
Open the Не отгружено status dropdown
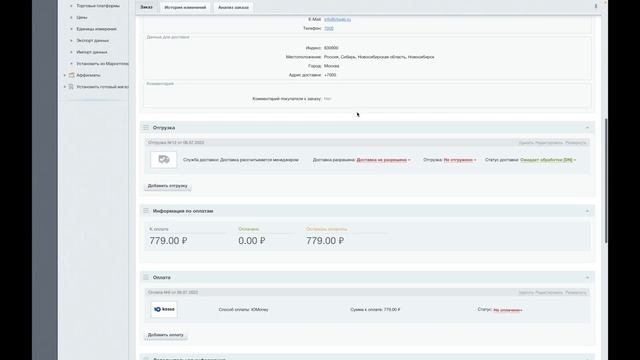coord(460,160)
